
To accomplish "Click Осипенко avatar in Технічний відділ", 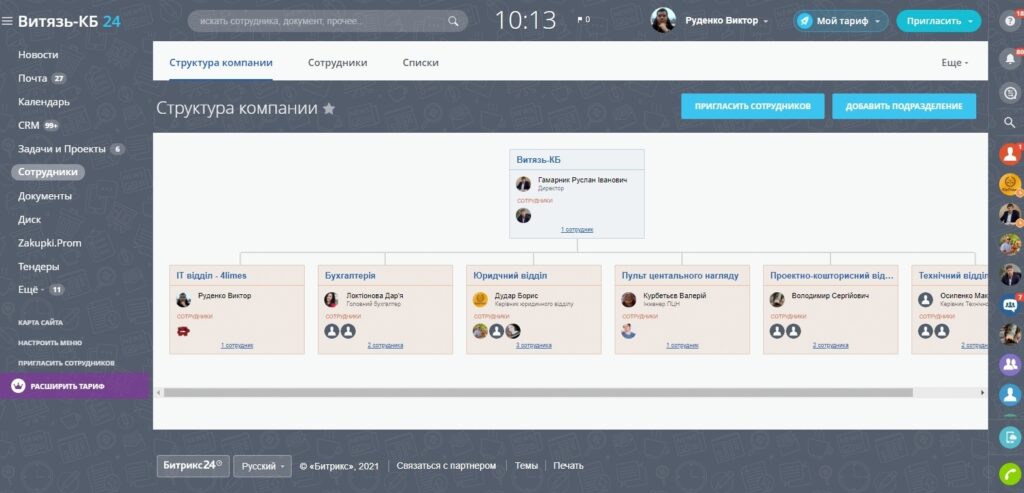I will pos(925,300).
